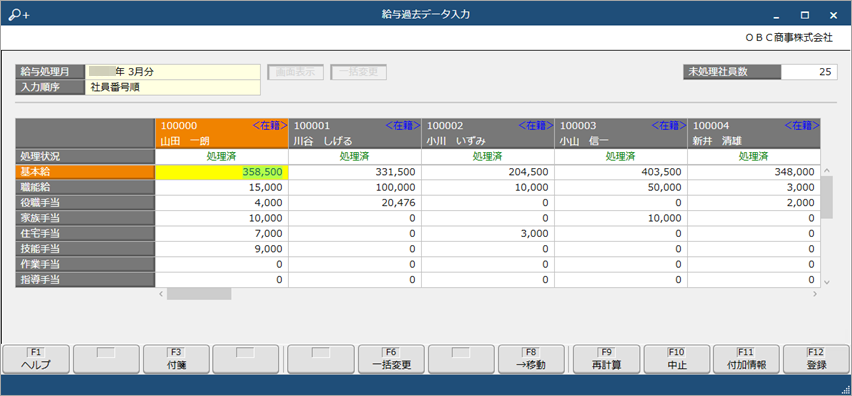This screenshot has height=396, width=852.
Task: Maximize the 給与過去データ入力 window
Action: pyautogui.click(x=805, y=15)
